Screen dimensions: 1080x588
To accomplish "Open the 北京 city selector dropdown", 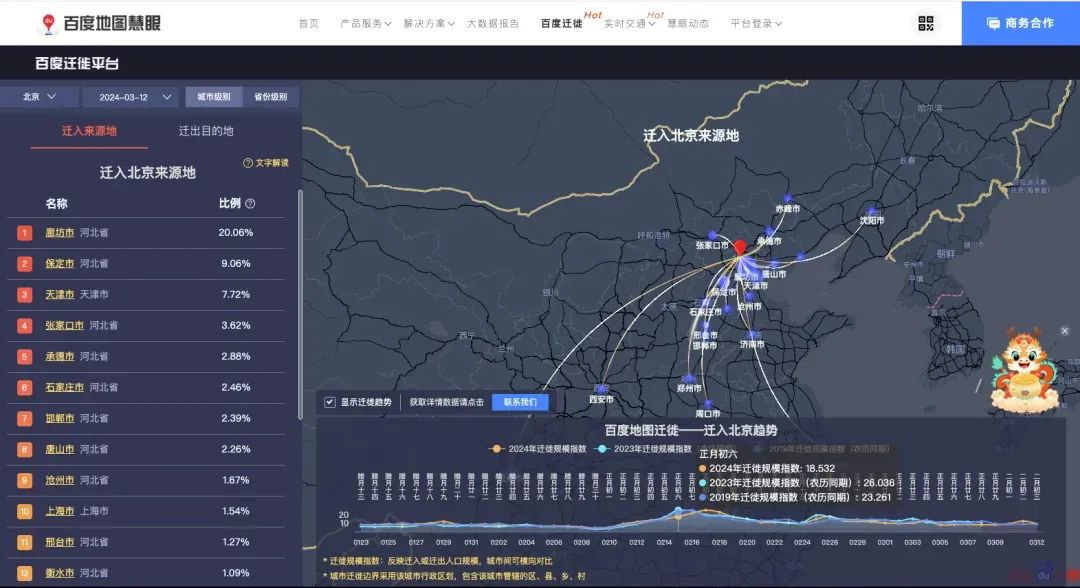I will click(39, 97).
